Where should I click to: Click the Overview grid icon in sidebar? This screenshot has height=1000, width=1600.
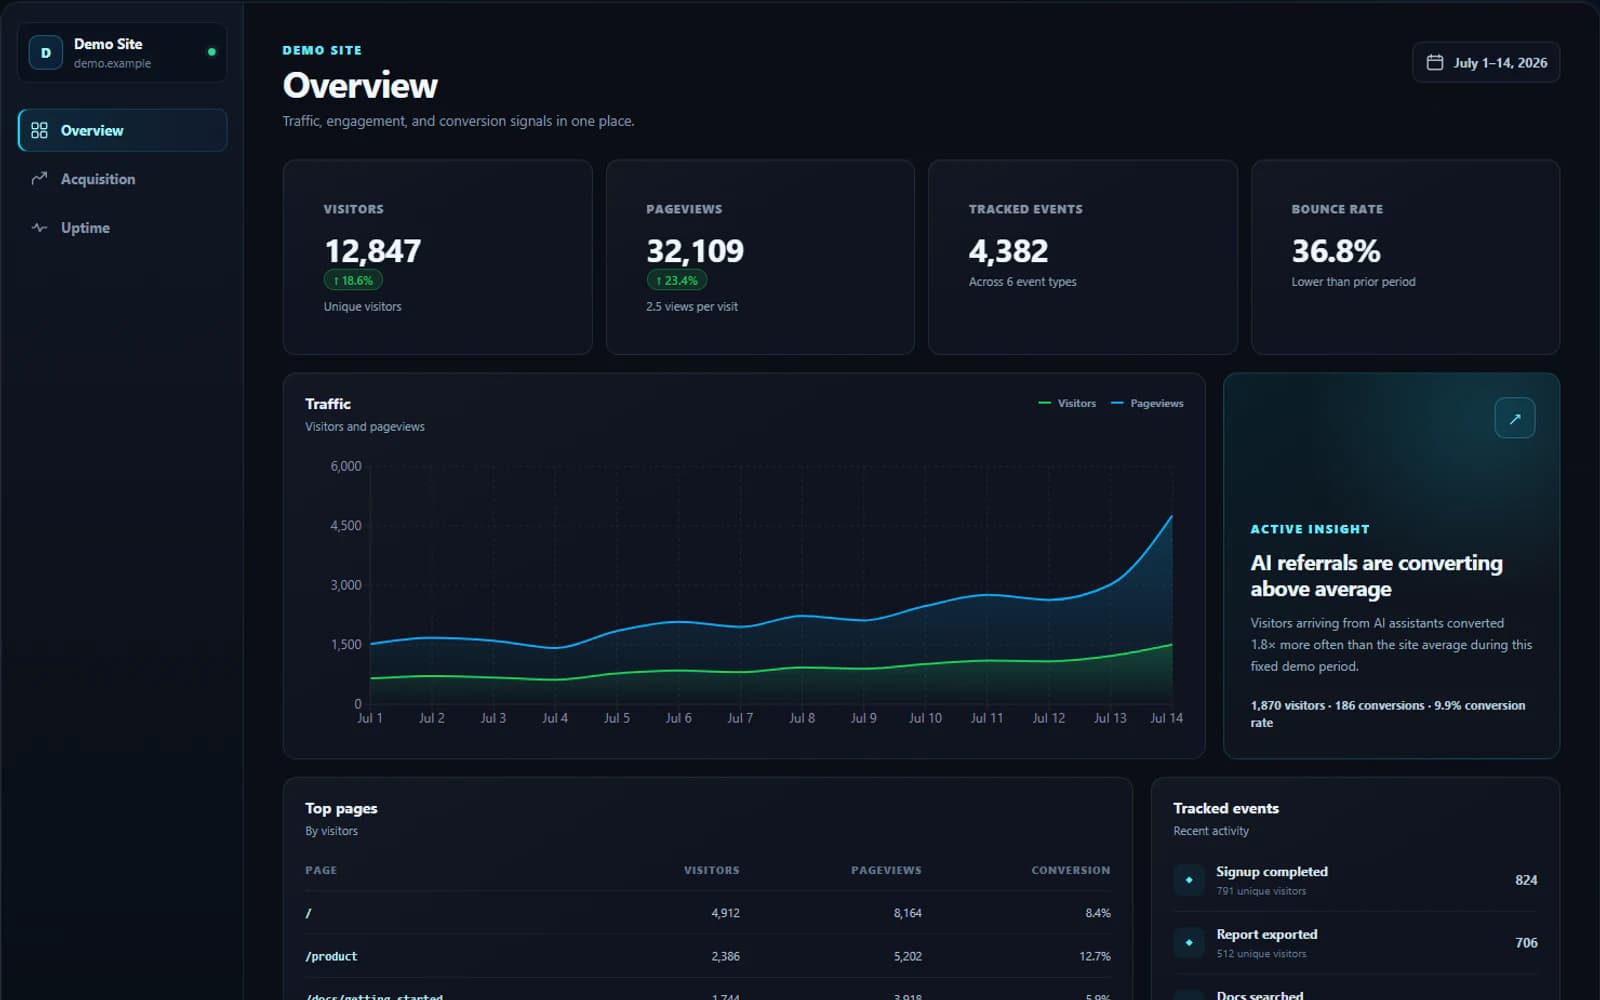tap(39, 130)
